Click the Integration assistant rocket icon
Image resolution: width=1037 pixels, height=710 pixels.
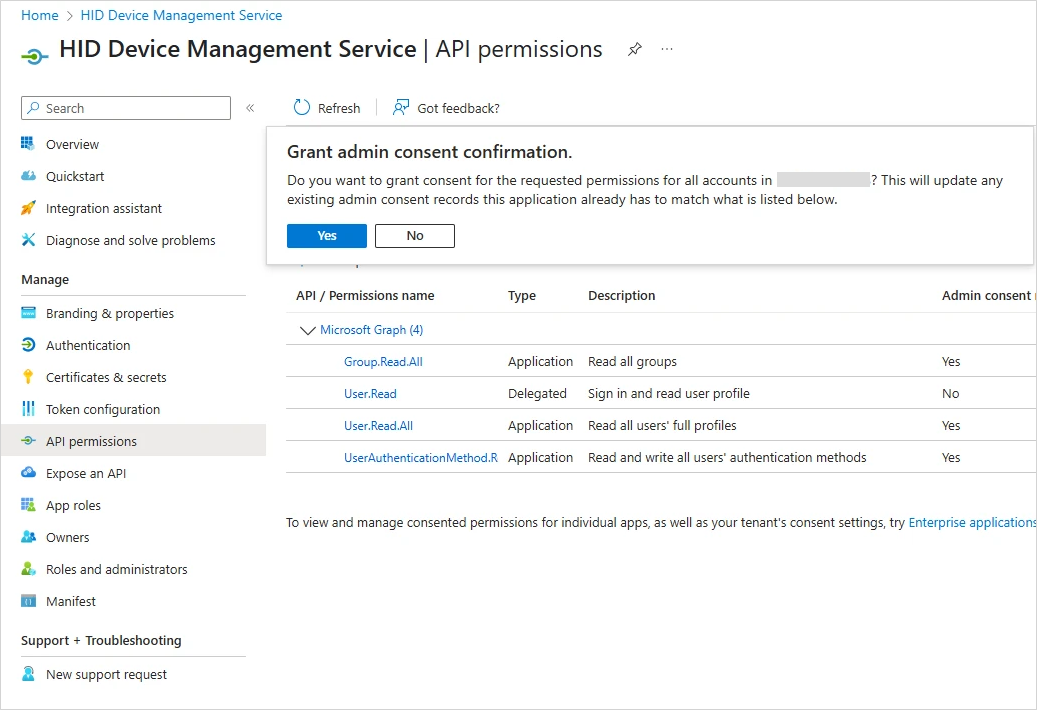pyautogui.click(x=28, y=208)
